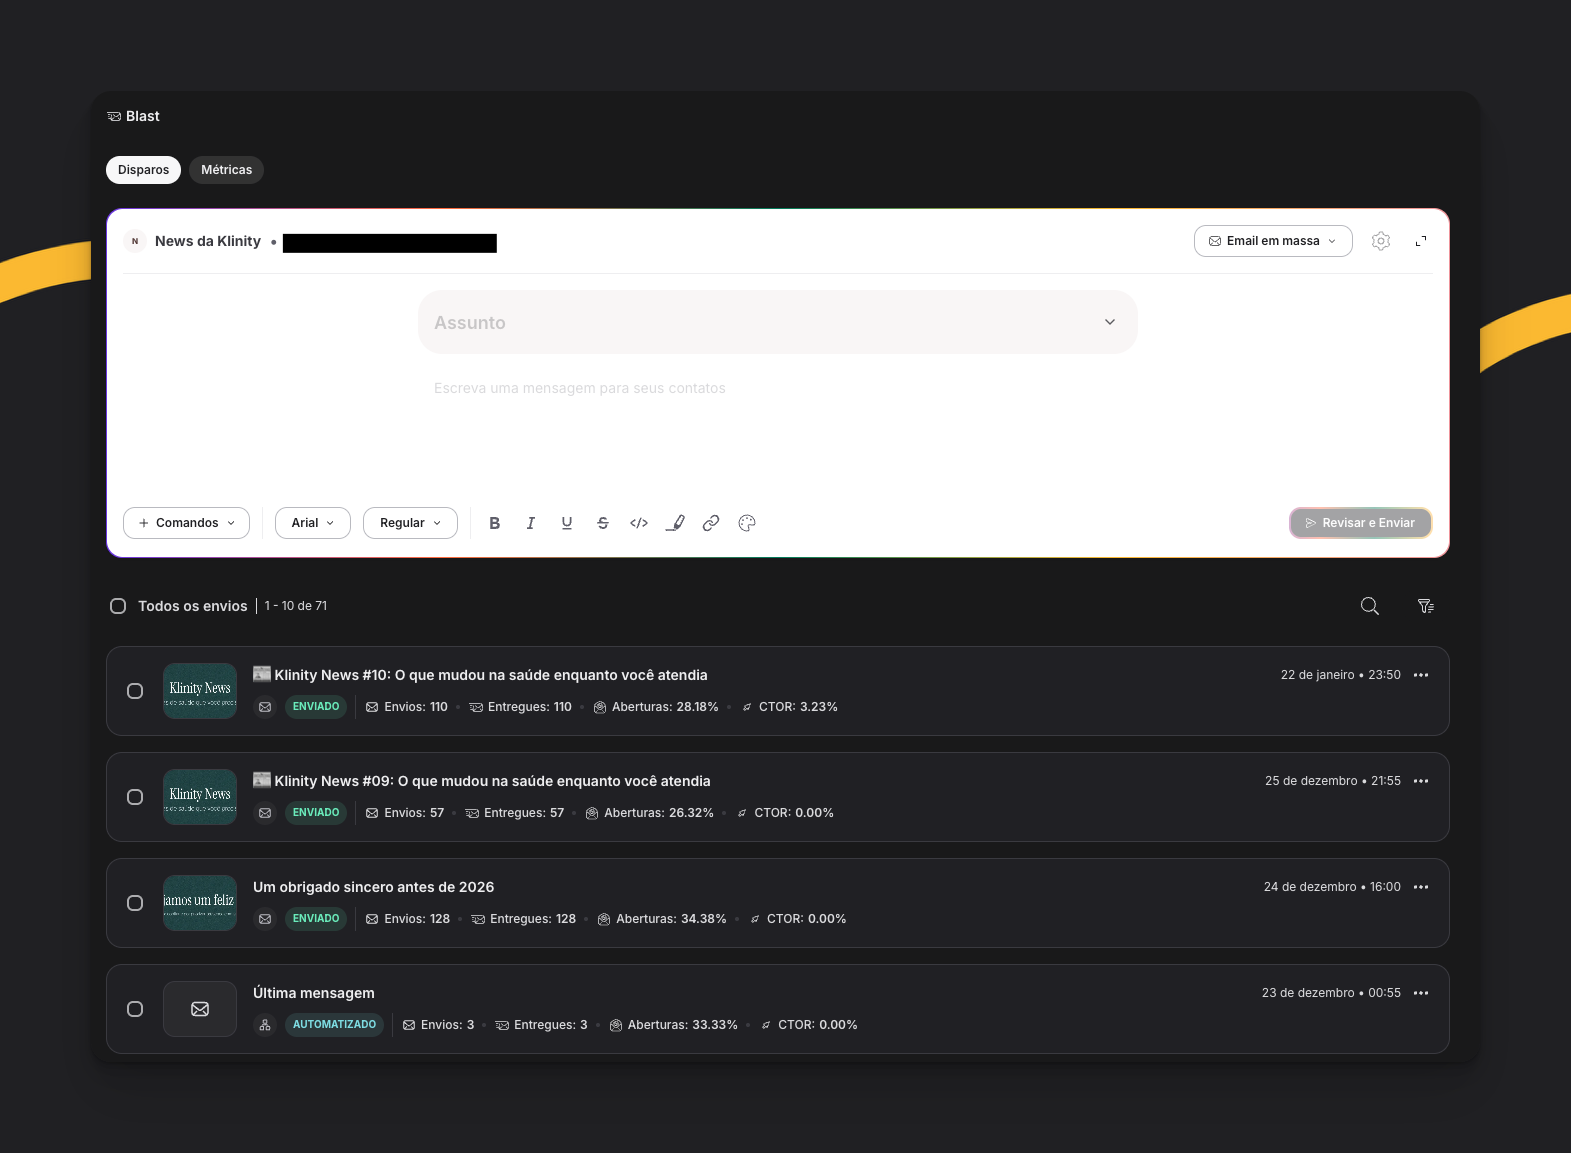
Task: Click the email type icon of Um obrigado sincero
Action: (x=265, y=919)
